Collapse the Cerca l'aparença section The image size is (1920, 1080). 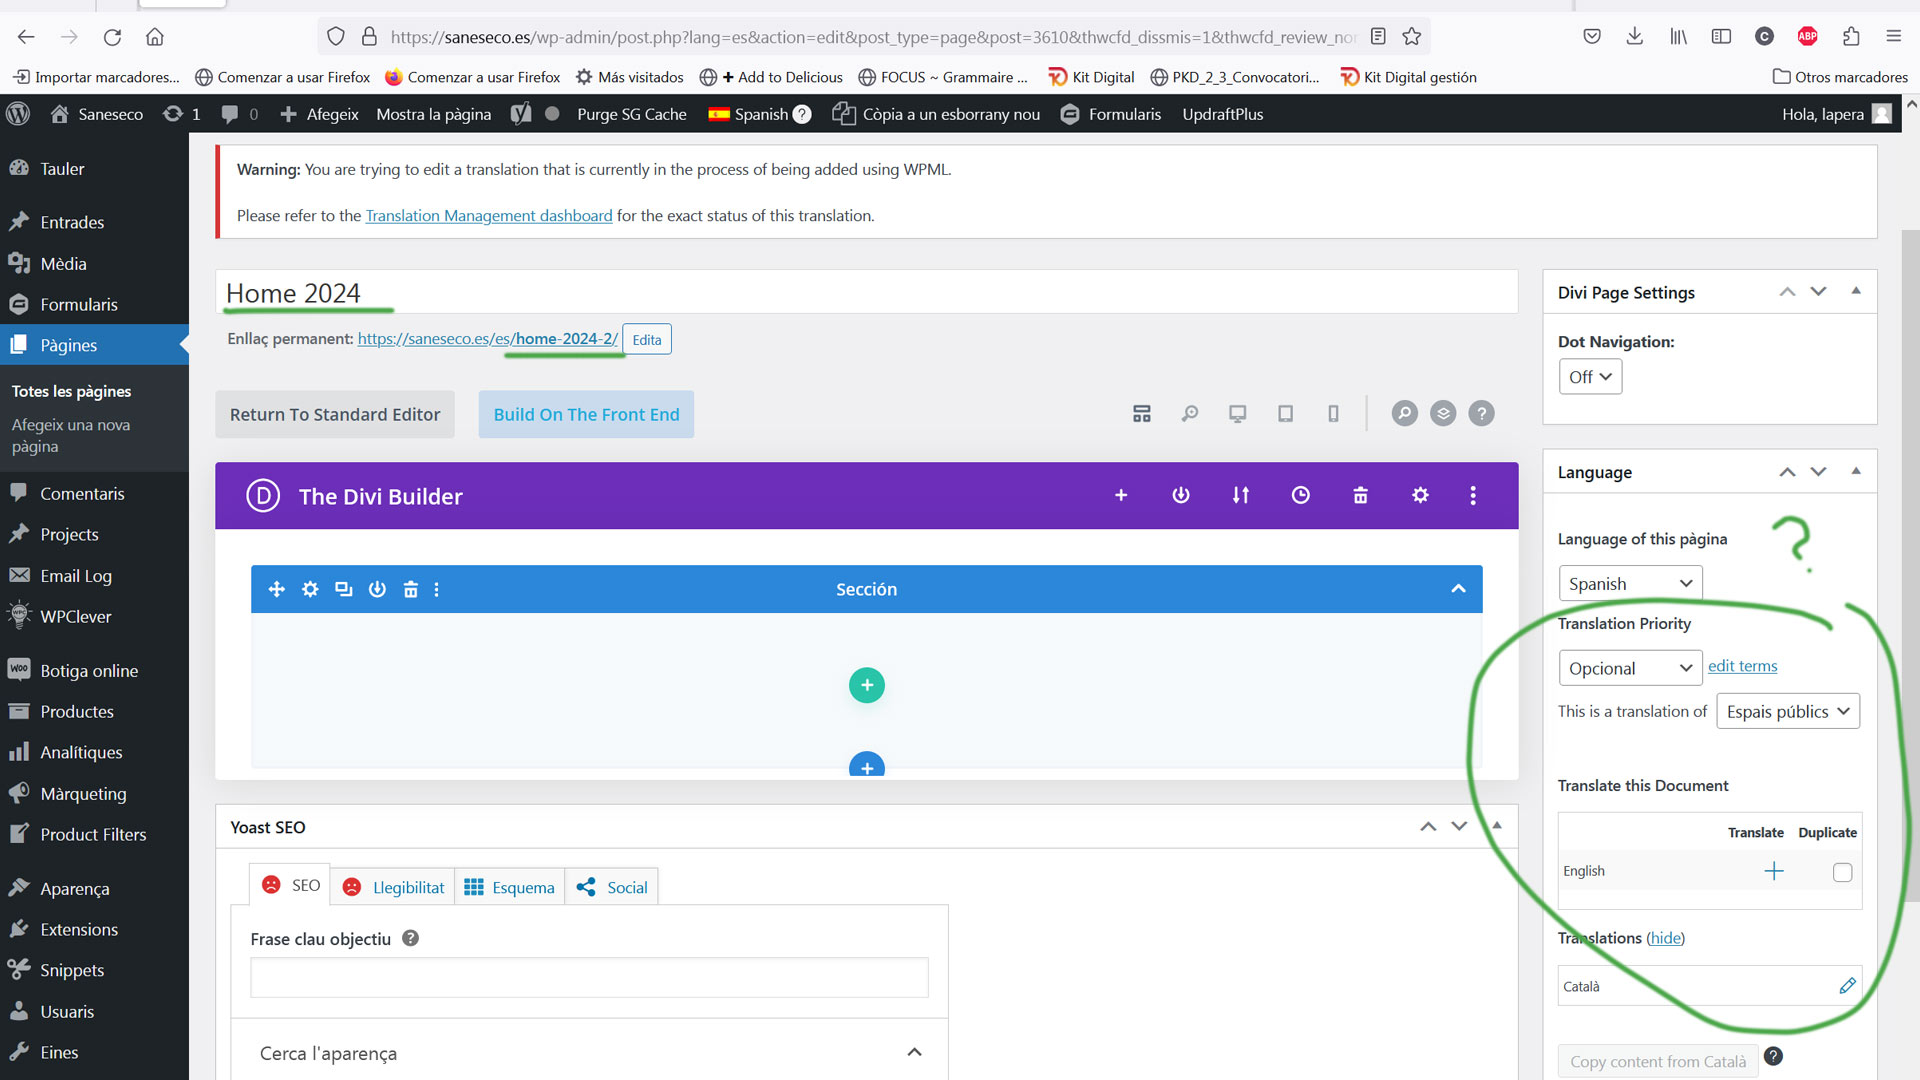[x=914, y=1052]
